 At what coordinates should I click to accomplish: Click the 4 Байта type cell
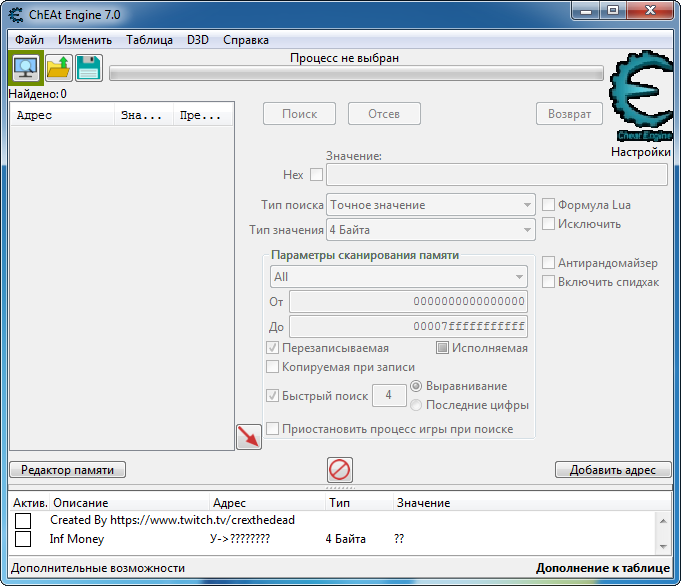pos(346,539)
